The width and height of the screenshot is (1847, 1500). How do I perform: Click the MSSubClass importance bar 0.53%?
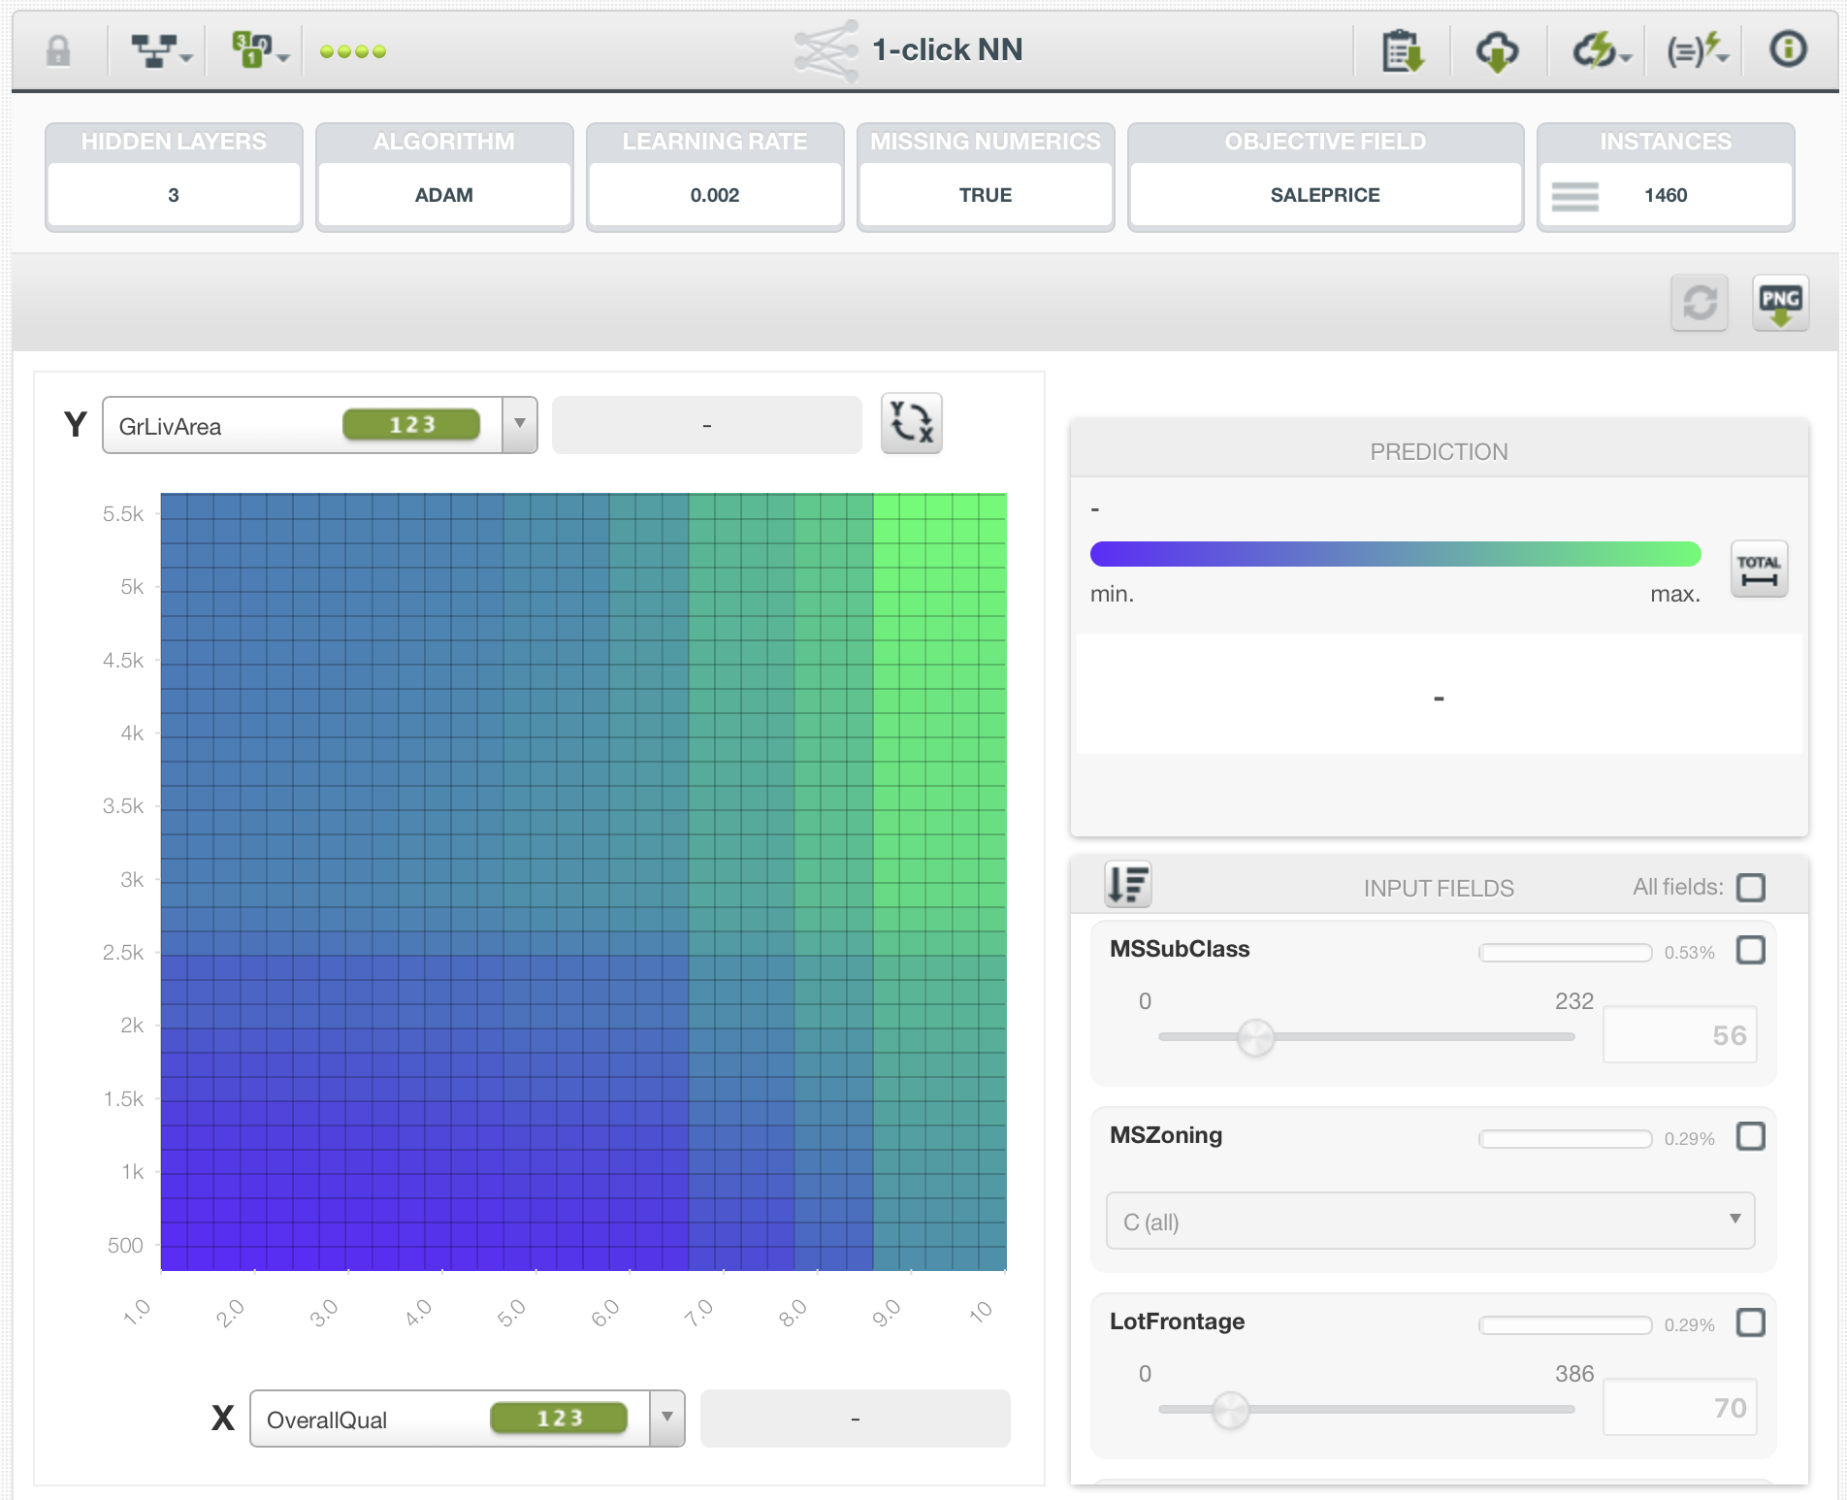point(1565,952)
